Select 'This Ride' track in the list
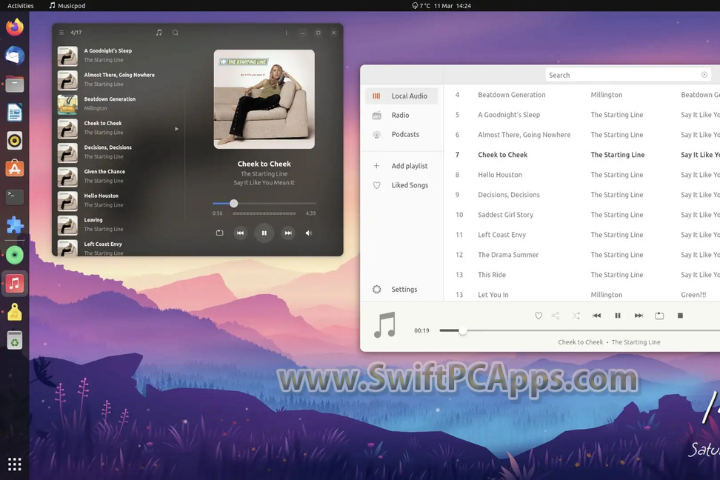The height and width of the screenshot is (480, 720). [x=582, y=275]
